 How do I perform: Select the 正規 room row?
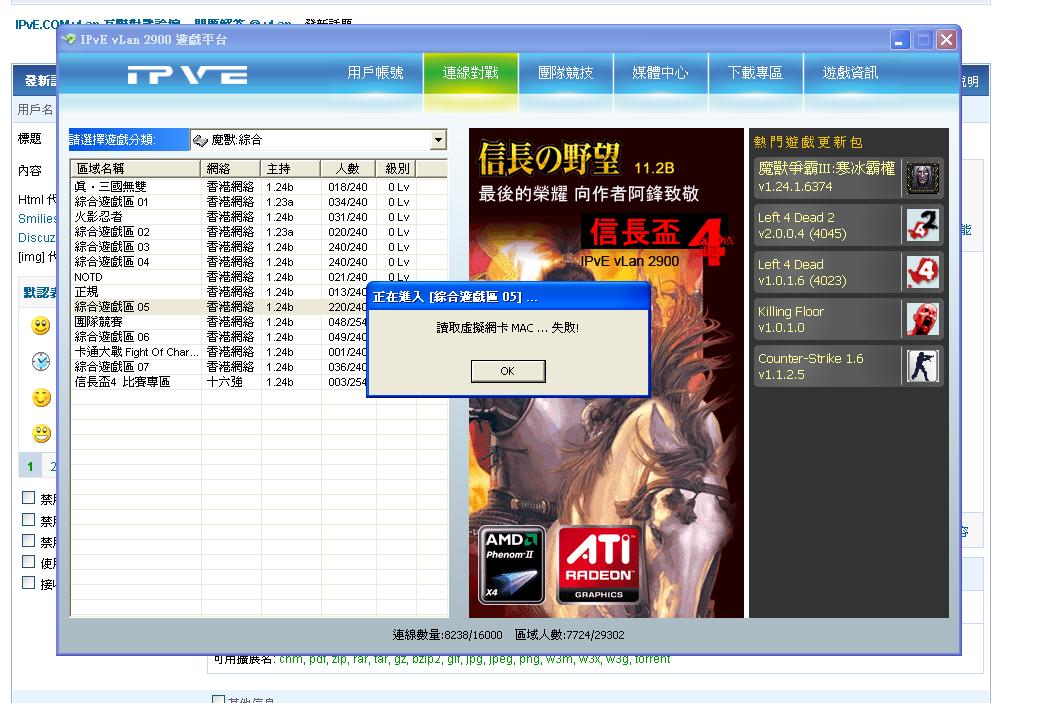[219, 292]
